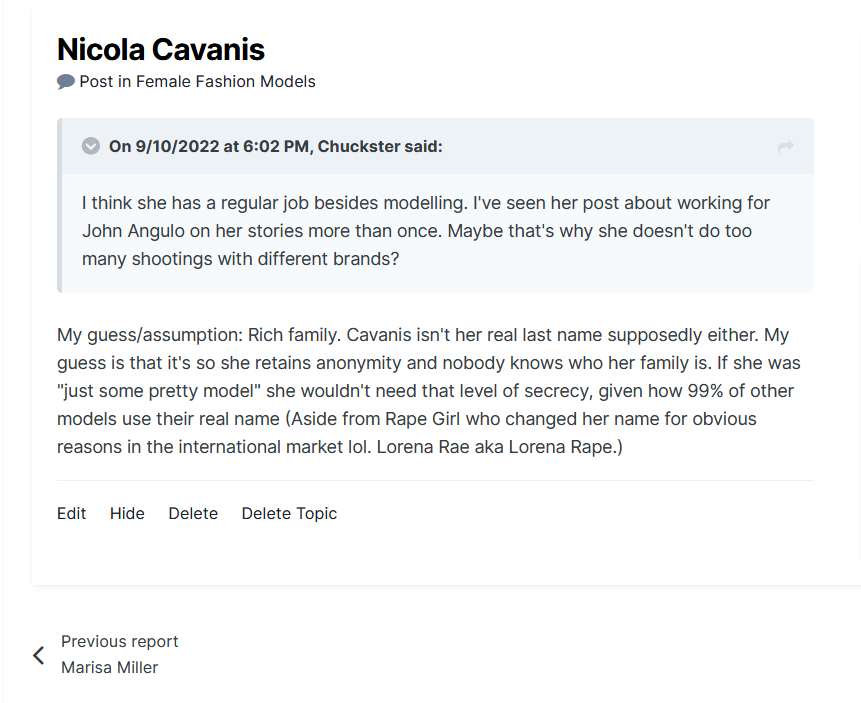Open the Female Fashion Models forum link
The height and width of the screenshot is (703, 861).
click(225, 82)
